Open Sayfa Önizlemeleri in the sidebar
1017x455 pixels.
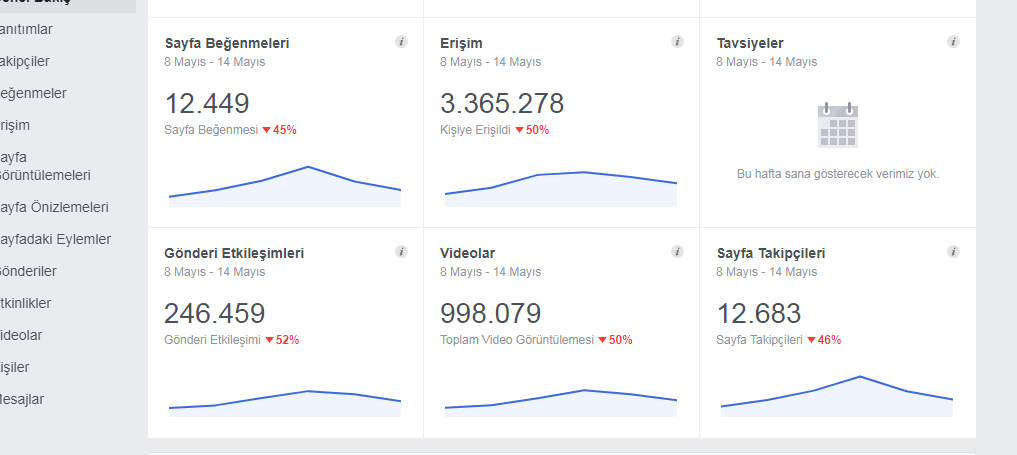(x=54, y=207)
